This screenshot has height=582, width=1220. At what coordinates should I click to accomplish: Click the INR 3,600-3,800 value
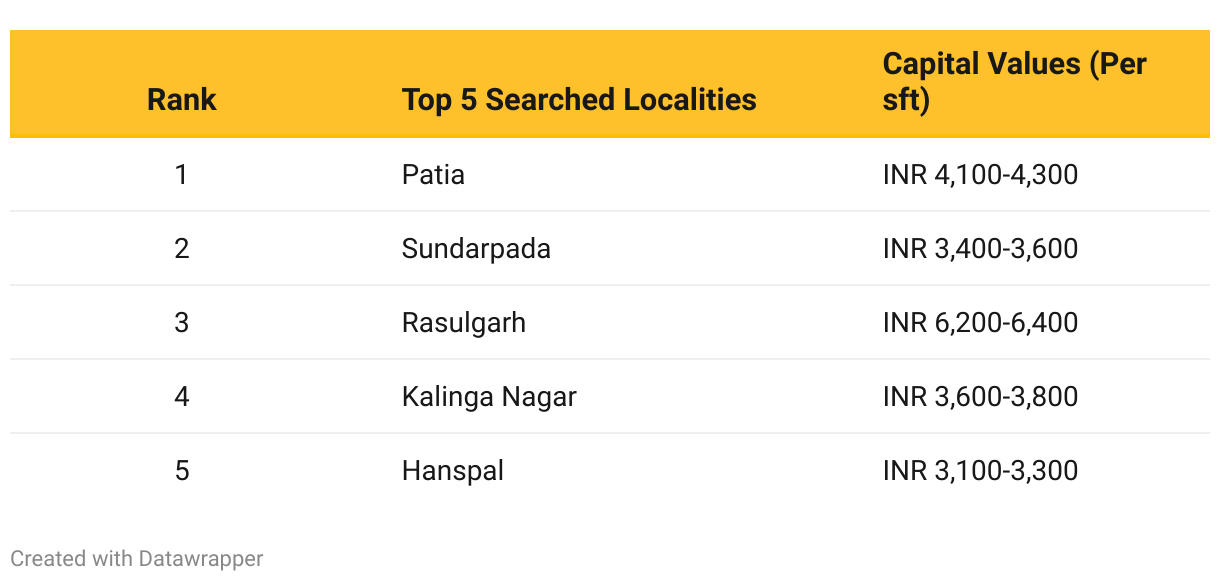coord(980,396)
